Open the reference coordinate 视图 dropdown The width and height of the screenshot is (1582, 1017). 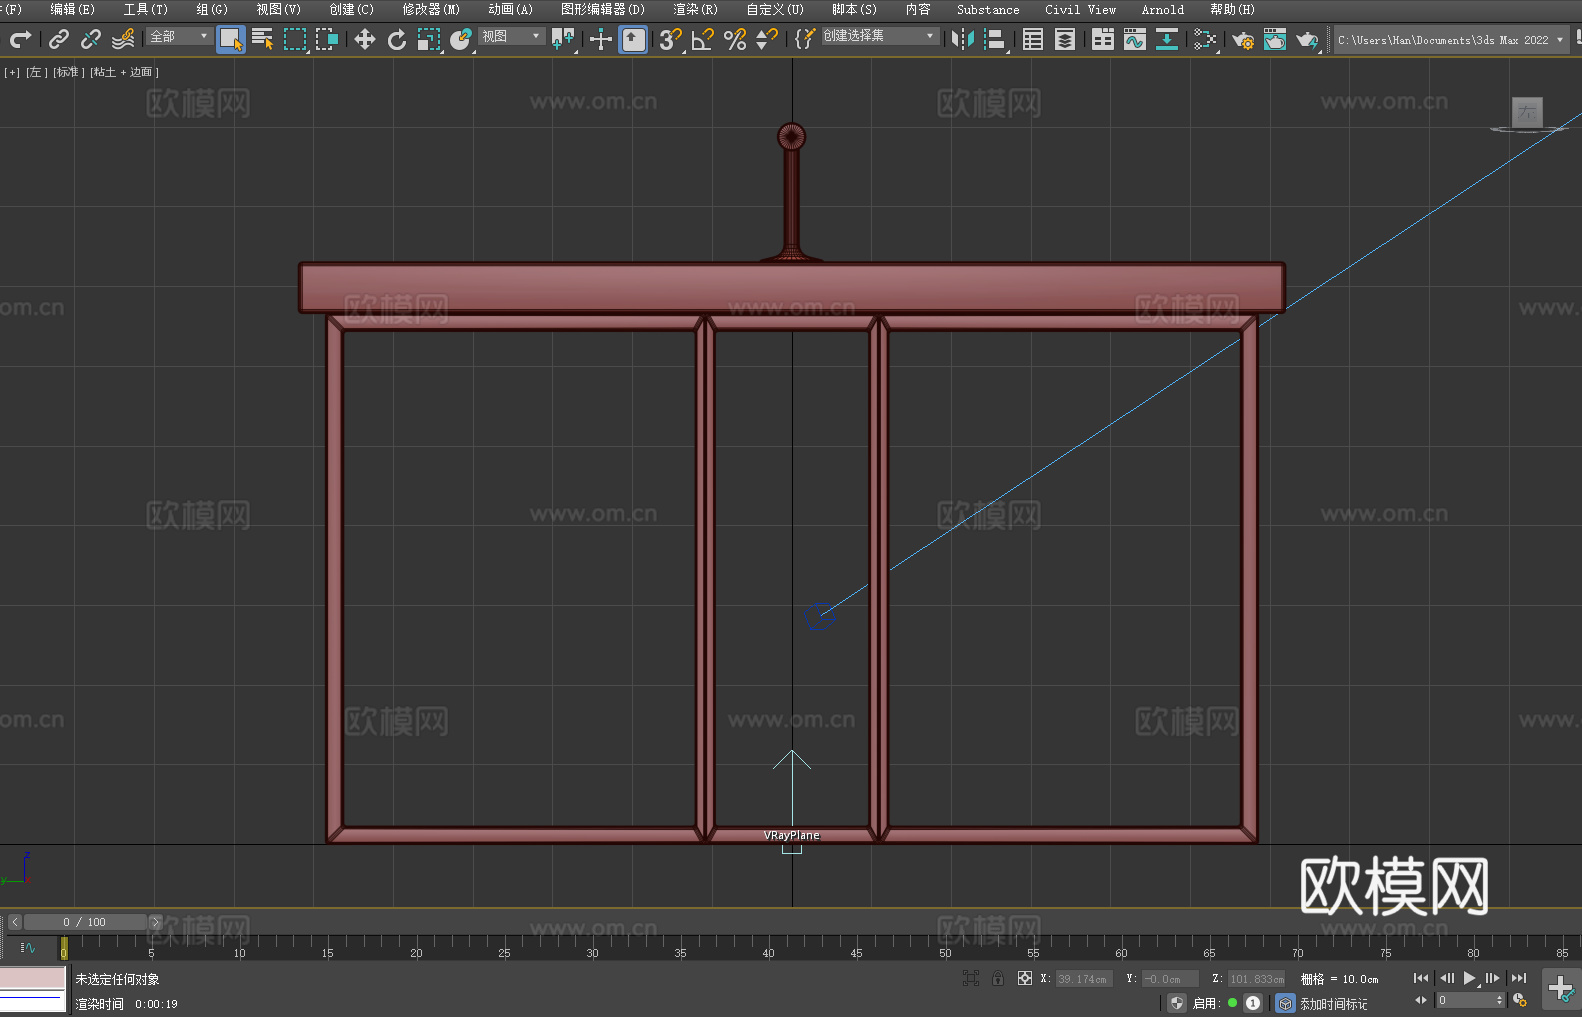tap(512, 36)
